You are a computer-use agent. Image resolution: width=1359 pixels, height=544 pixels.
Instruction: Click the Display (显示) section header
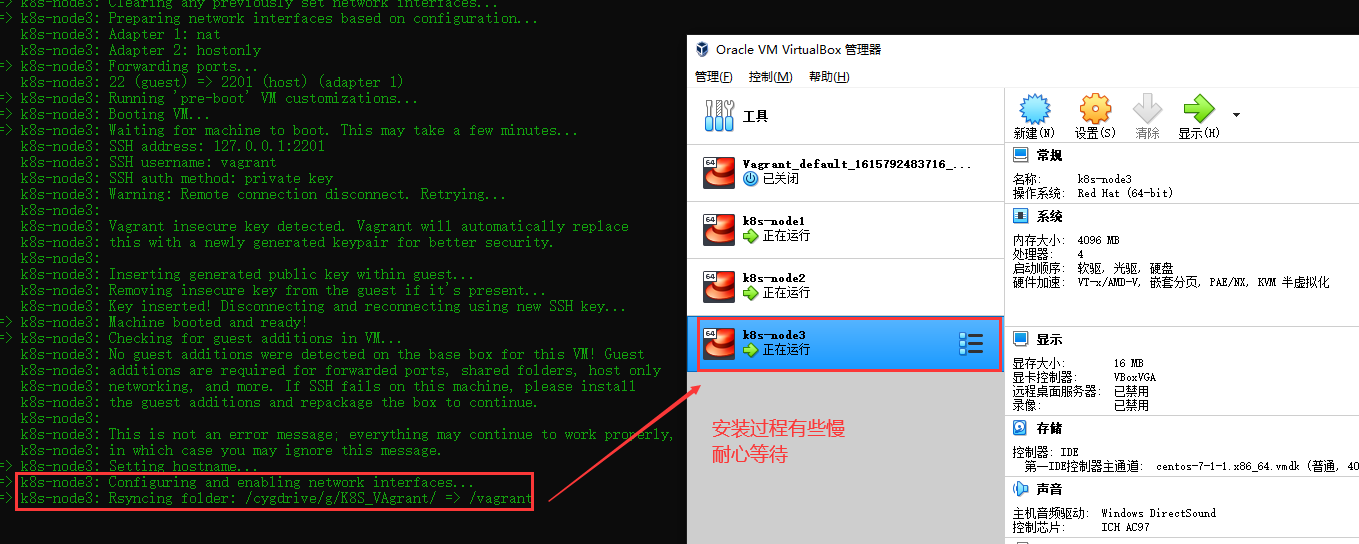pos(1049,339)
